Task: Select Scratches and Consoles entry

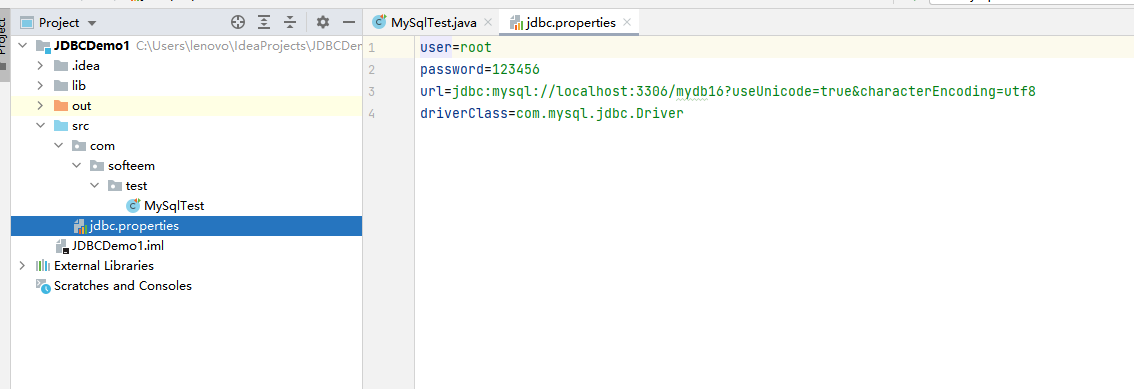Action: click(x=123, y=286)
